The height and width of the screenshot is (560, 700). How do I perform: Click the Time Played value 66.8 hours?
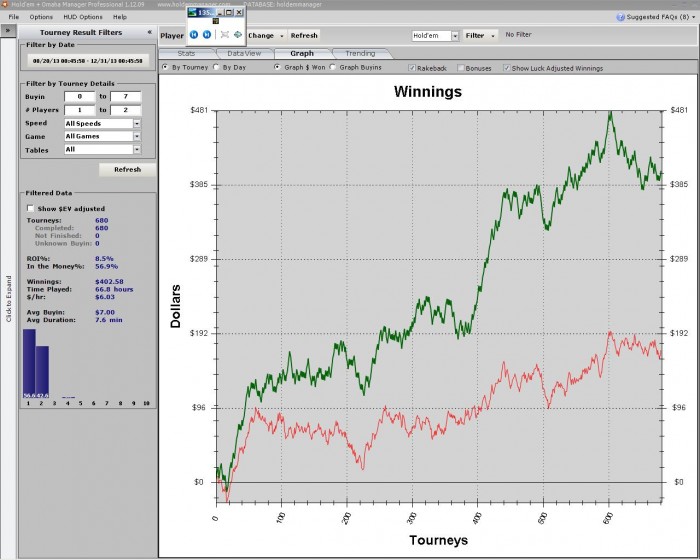[114, 289]
